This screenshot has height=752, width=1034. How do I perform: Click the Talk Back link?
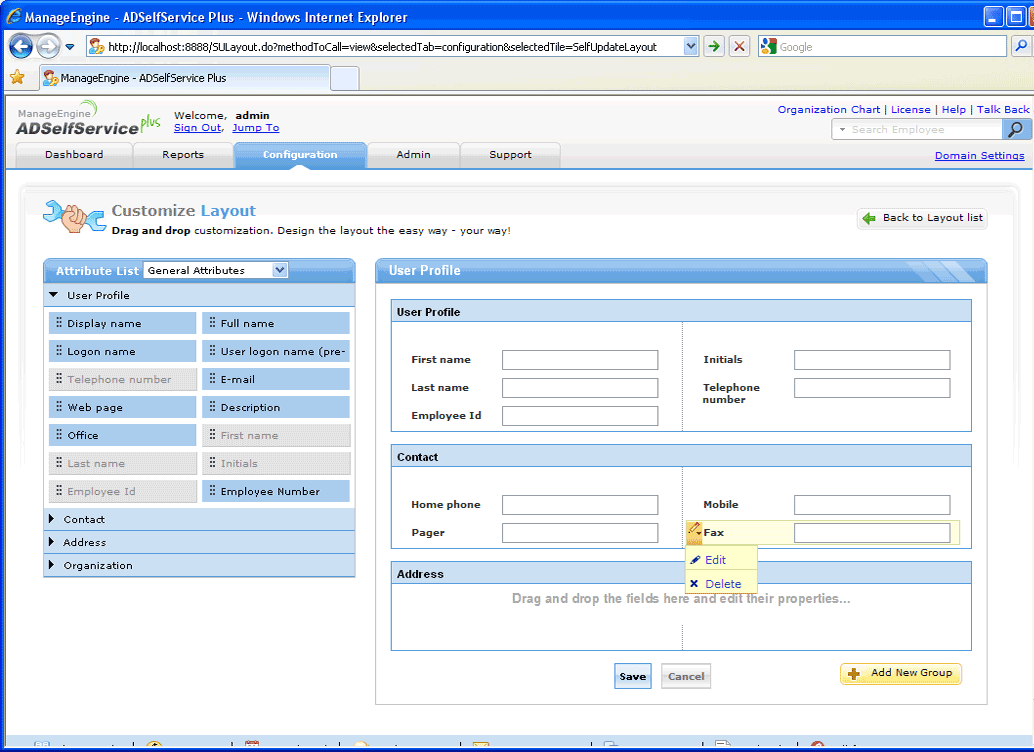tap(1002, 110)
